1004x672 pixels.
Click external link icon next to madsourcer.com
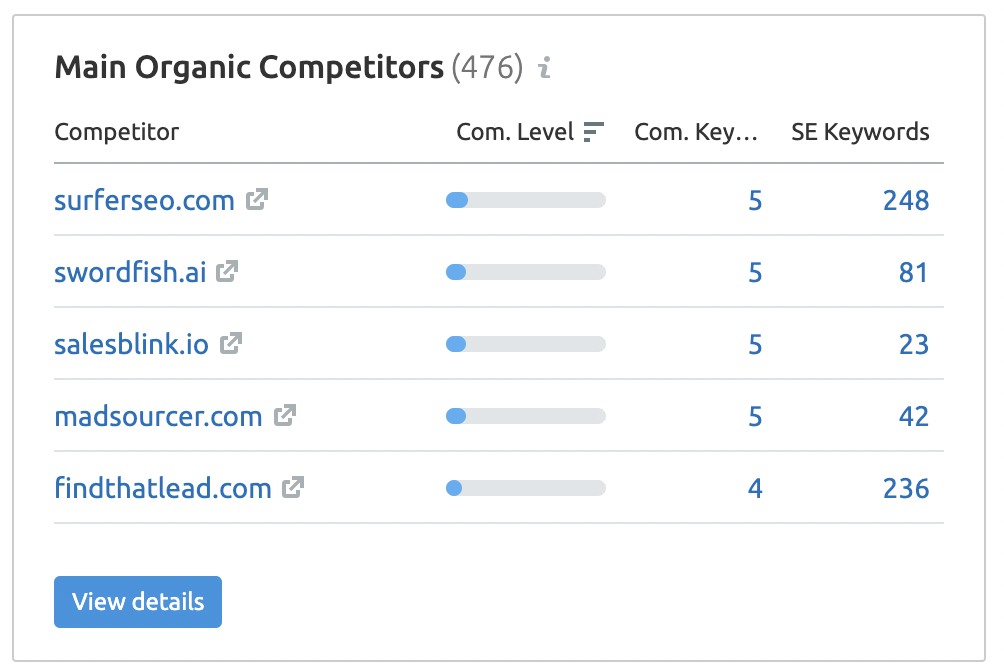pyautogui.click(x=285, y=415)
